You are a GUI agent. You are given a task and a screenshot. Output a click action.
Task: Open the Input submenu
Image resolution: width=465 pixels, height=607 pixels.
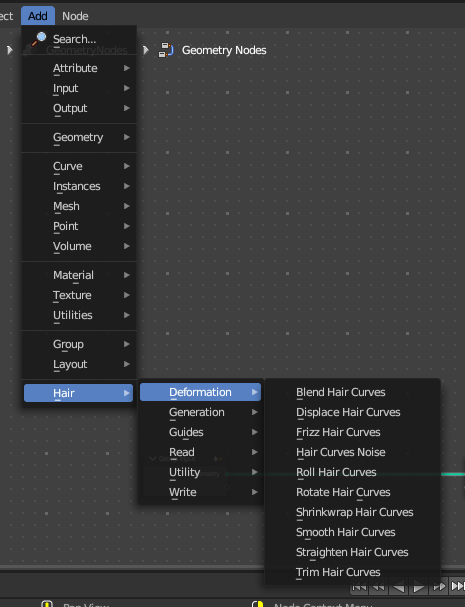pyautogui.click(x=79, y=88)
